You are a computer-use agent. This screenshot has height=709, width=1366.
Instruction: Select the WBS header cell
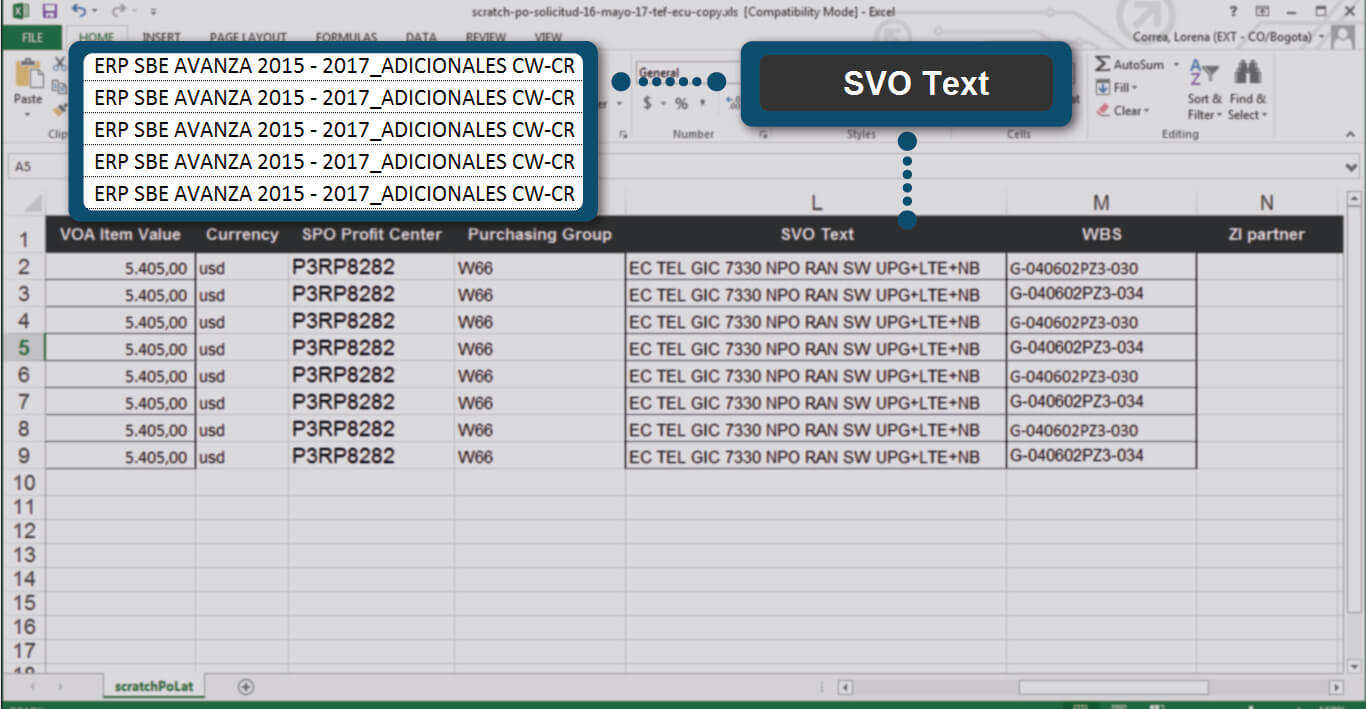coord(1101,235)
